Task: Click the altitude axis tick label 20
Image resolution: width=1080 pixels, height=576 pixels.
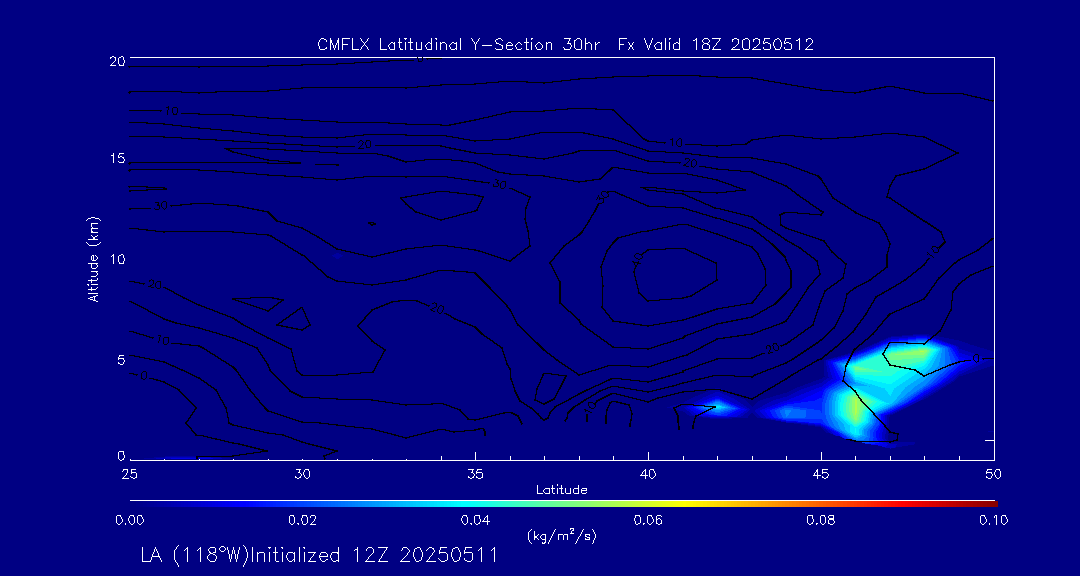Action: tap(116, 60)
